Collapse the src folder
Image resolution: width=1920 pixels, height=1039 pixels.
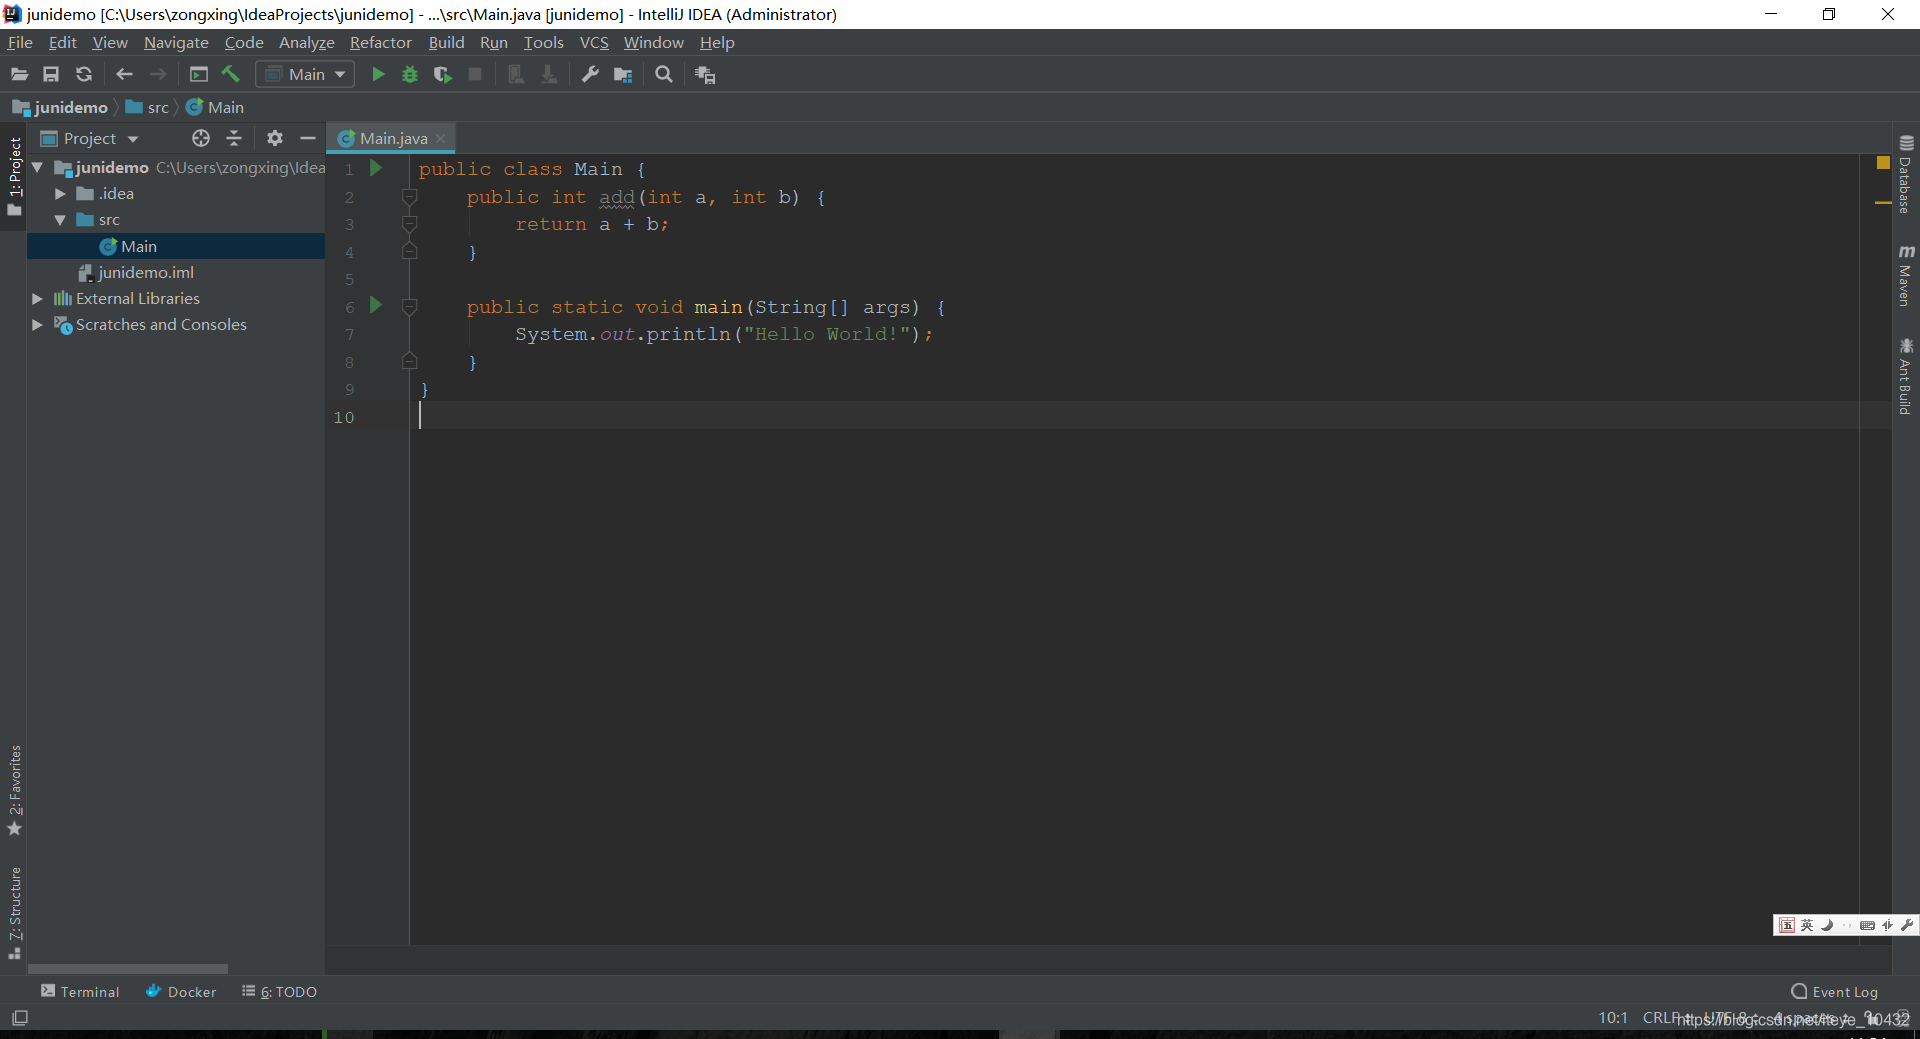[60, 220]
